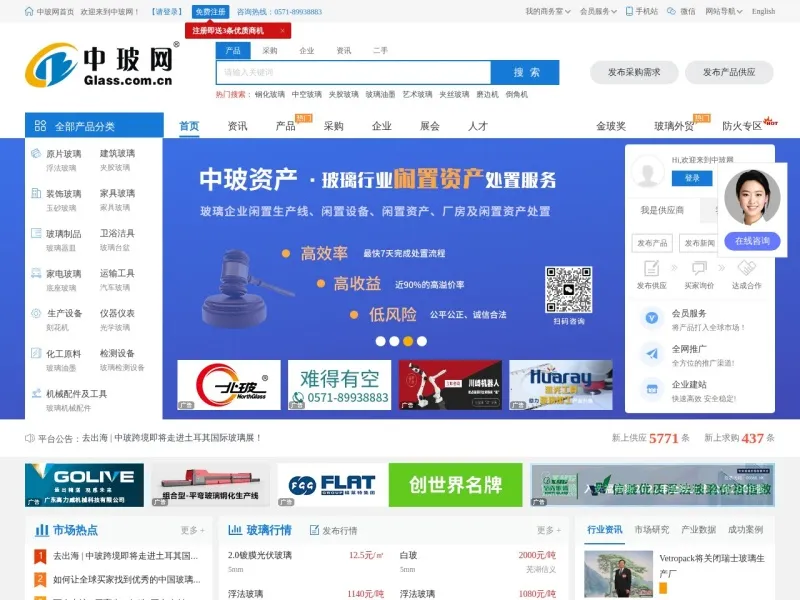Click the 发布供应 document icon
Viewport: 800px width, 600px height.
click(x=652, y=268)
